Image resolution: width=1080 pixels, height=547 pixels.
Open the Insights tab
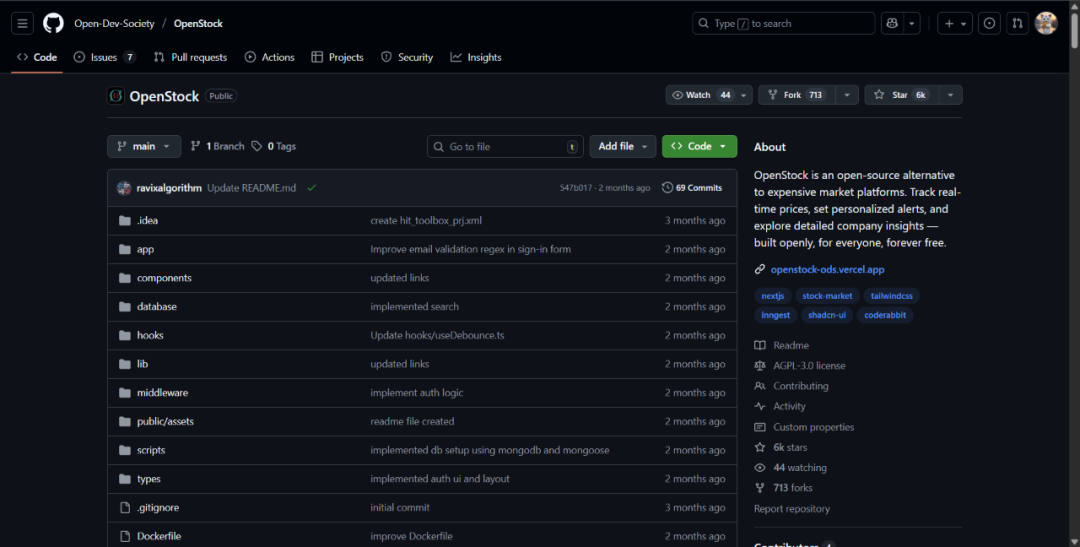coord(476,57)
